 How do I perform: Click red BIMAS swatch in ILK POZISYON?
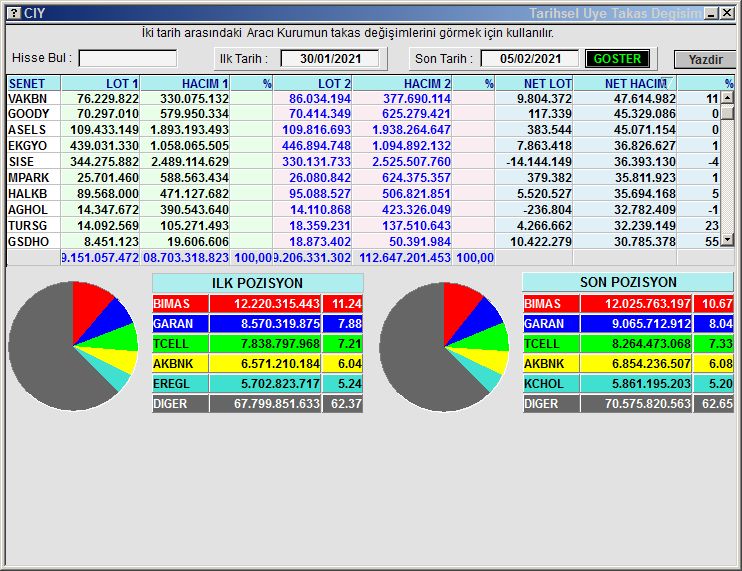pyautogui.click(x=180, y=304)
